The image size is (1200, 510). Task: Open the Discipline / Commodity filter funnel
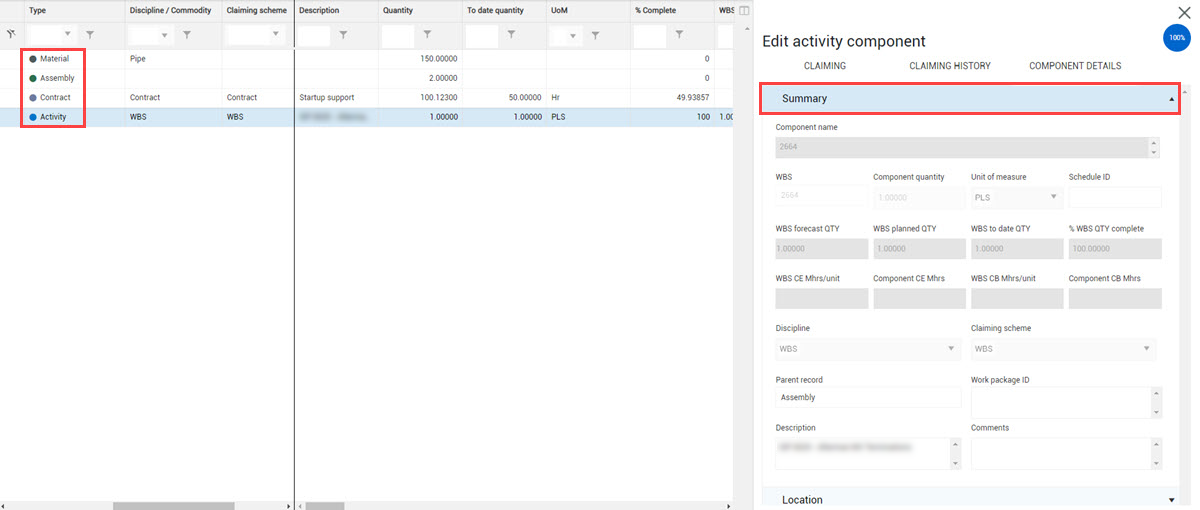click(186, 35)
